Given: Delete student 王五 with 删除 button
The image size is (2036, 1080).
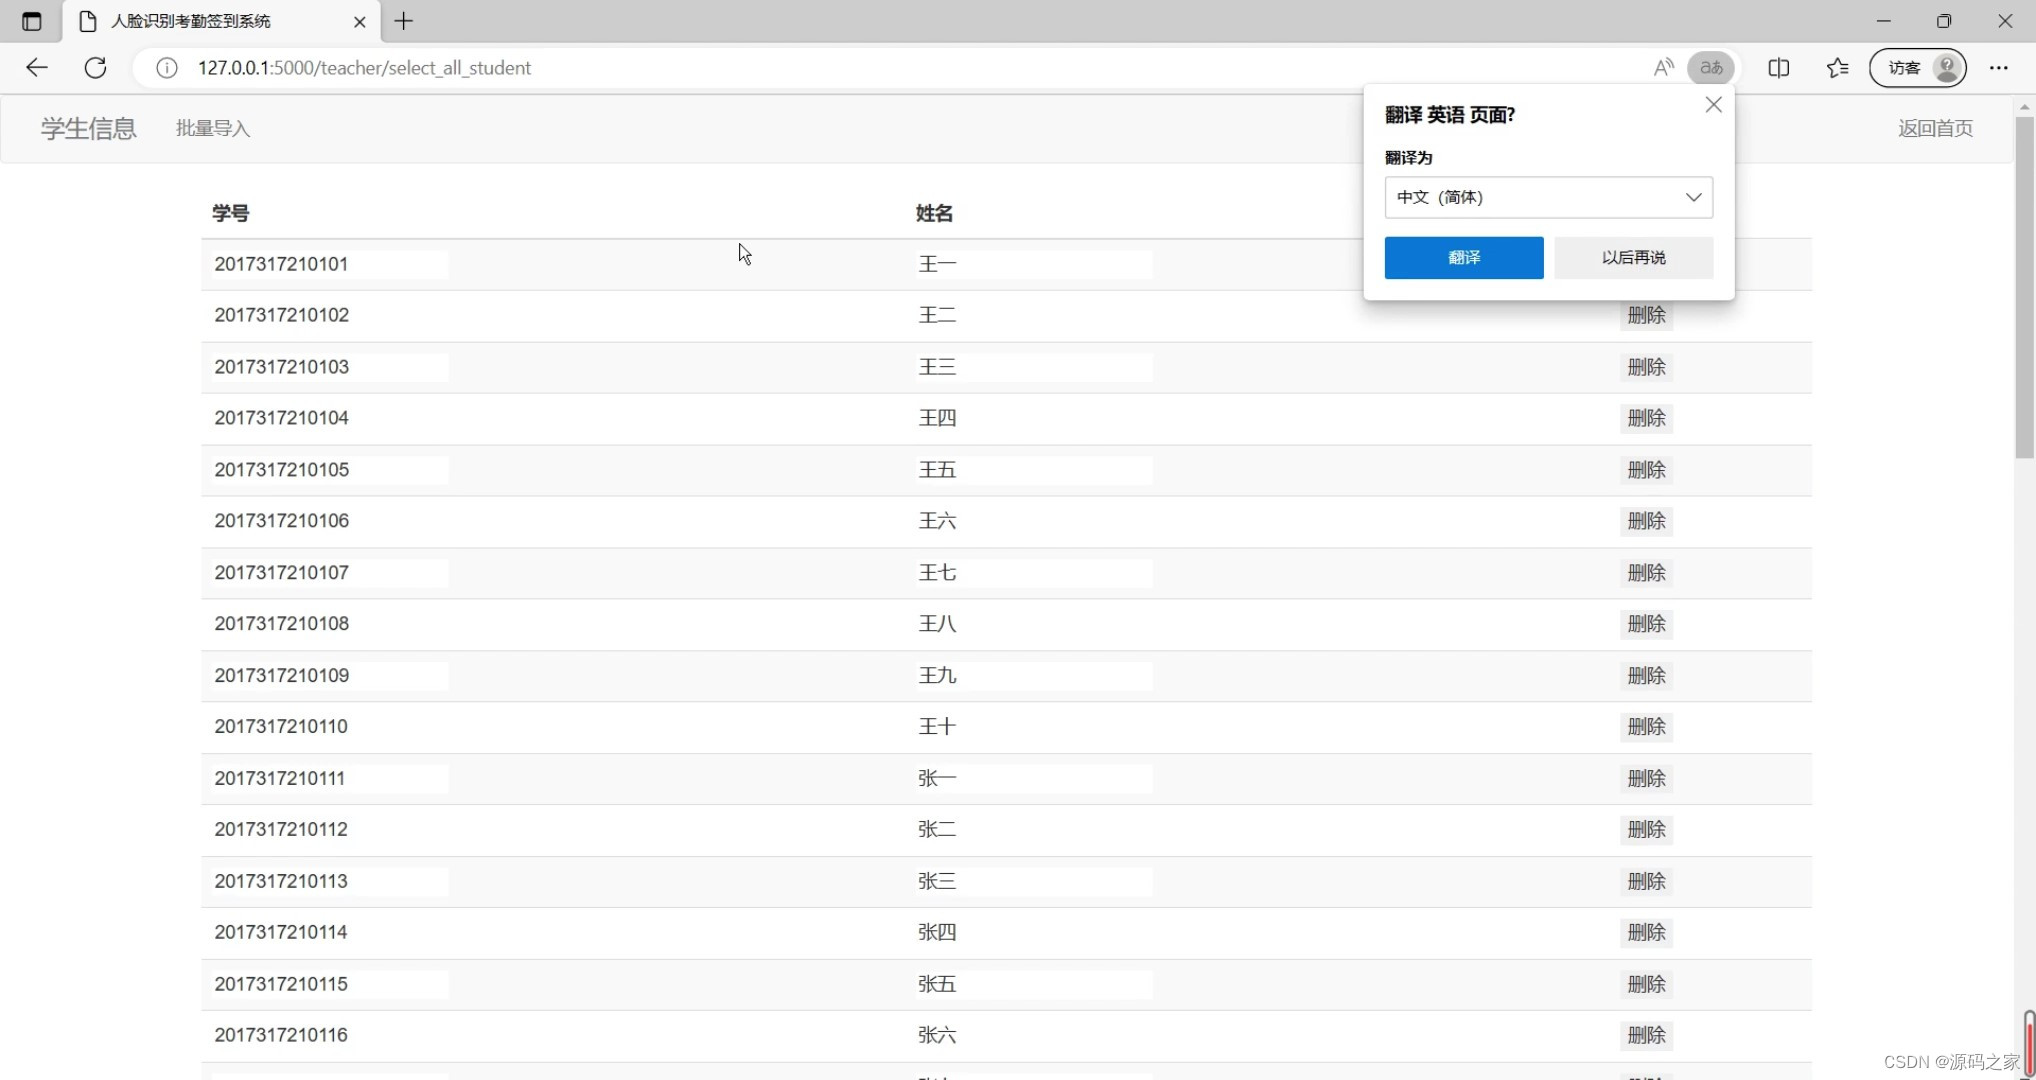Looking at the screenshot, I should pos(1646,470).
